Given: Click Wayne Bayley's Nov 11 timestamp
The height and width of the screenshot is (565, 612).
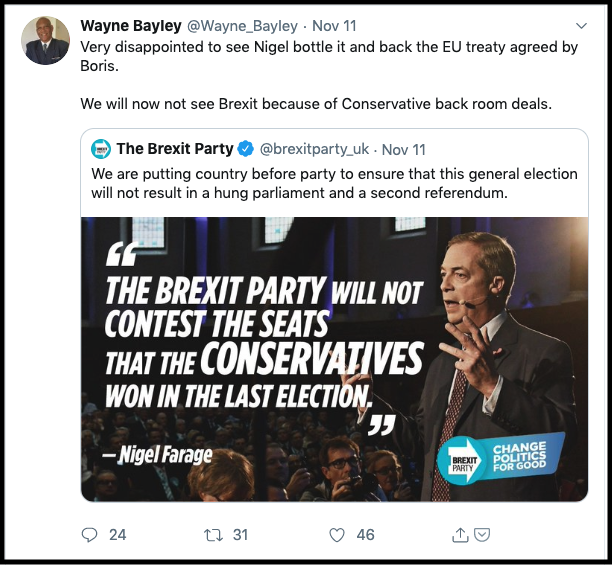Looking at the screenshot, I should [x=333, y=25].
